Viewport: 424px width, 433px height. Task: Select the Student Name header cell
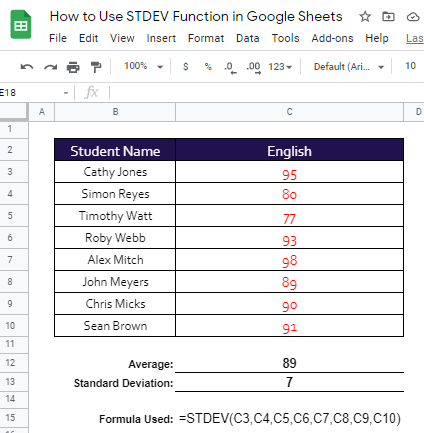pos(115,150)
